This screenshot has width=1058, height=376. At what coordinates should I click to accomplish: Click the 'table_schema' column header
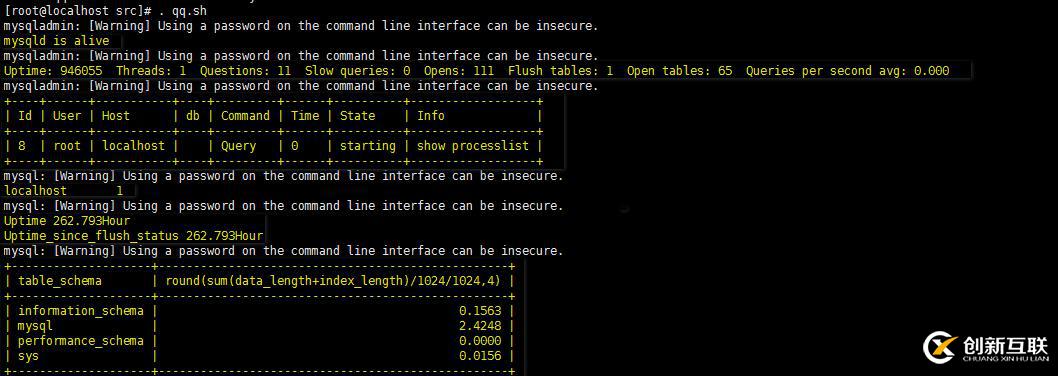click(60, 280)
